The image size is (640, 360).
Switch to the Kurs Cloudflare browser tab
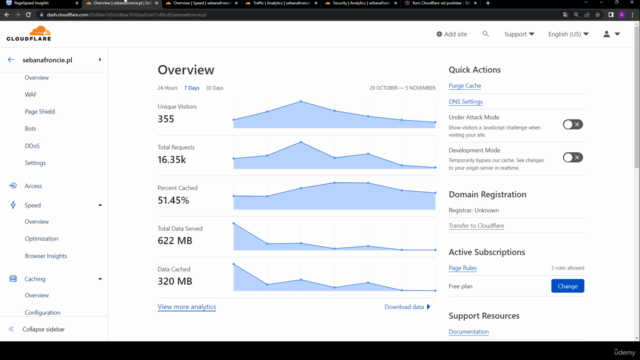coord(440,3)
